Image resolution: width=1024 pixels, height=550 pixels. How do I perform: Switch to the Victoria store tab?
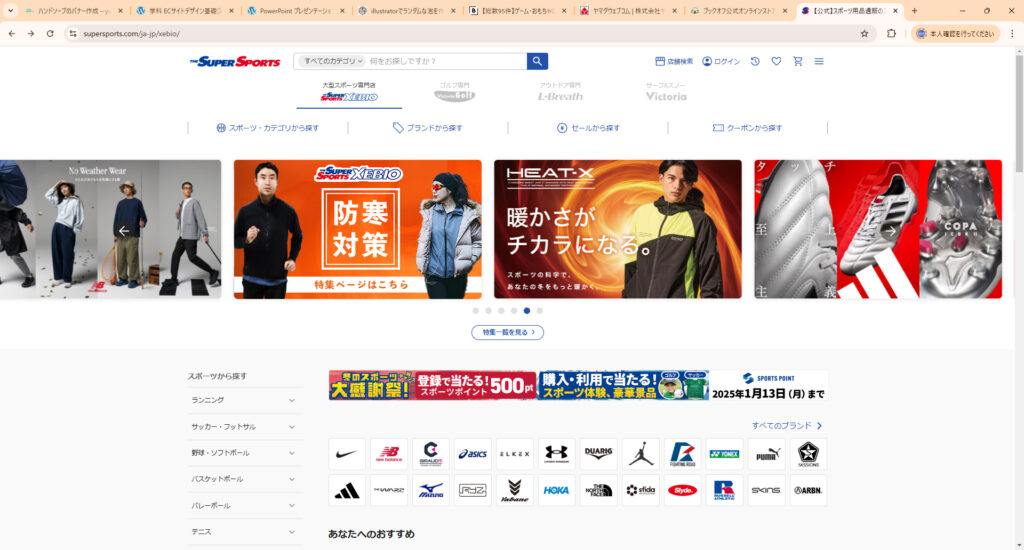666,93
